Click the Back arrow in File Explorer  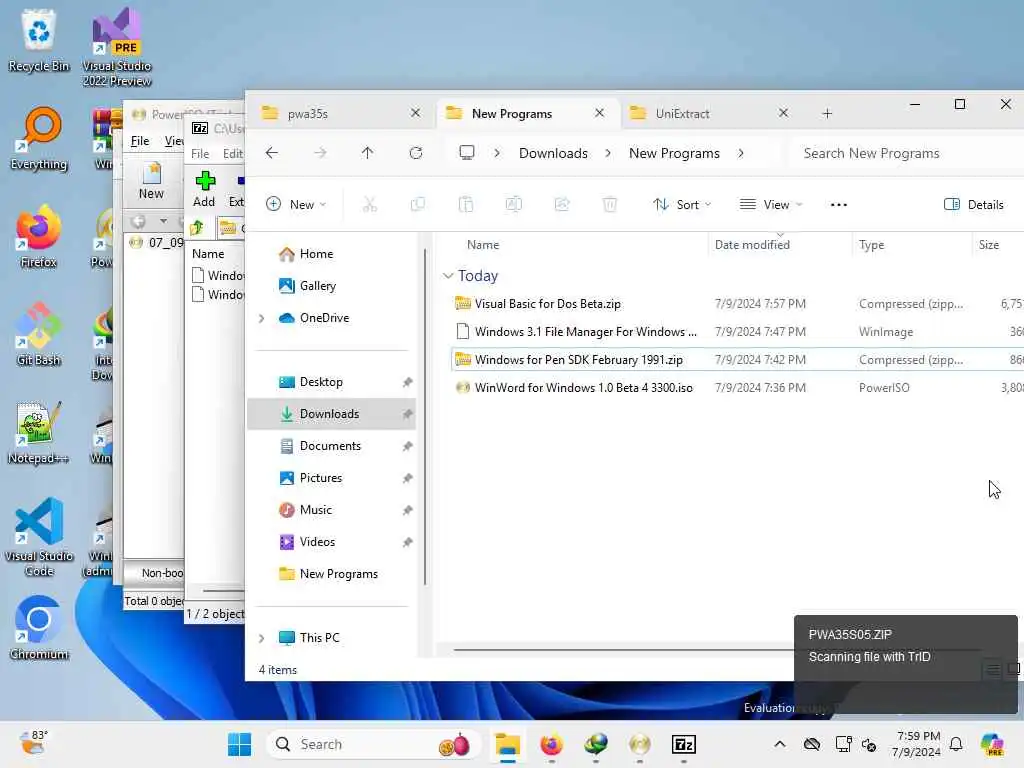pyautogui.click(x=272, y=153)
